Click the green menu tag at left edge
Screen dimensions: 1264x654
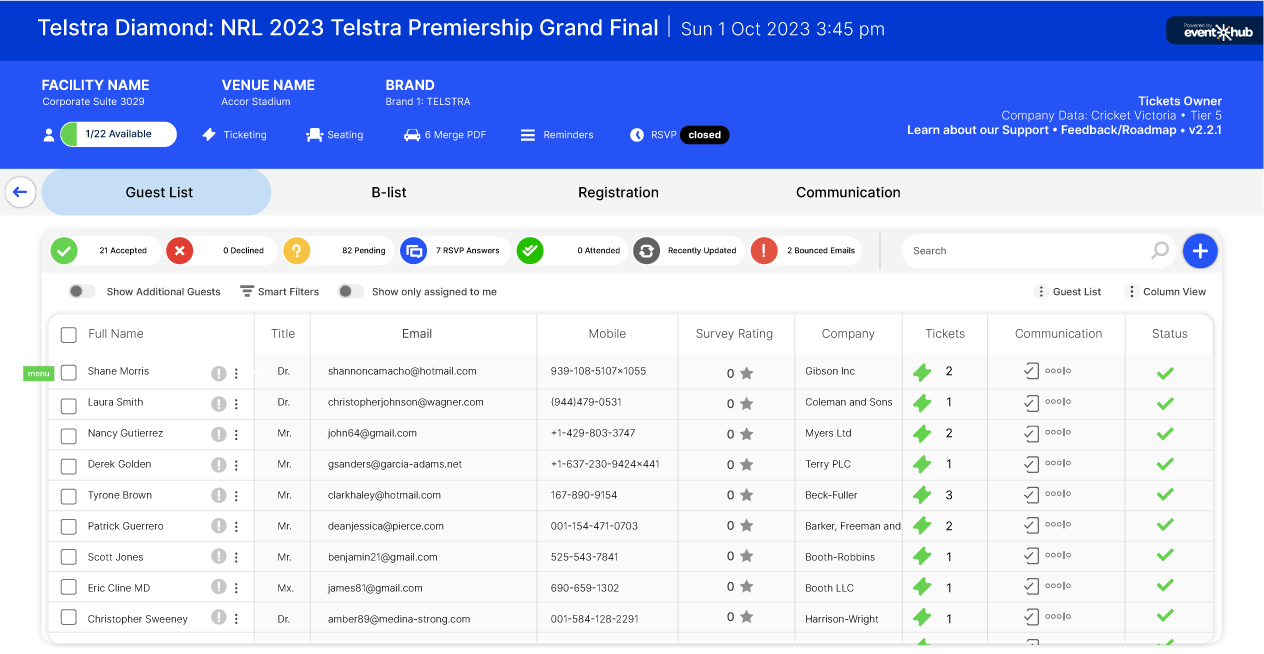[39, 373]
